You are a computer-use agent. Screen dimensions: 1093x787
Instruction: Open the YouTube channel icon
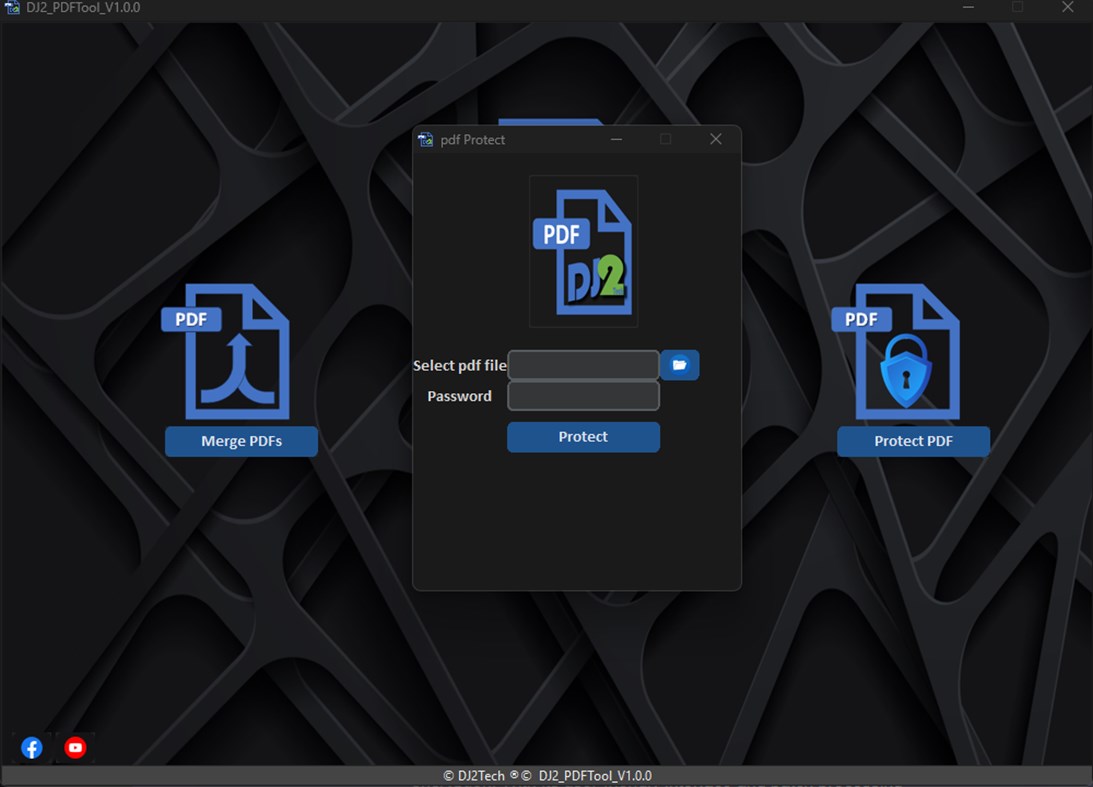coord(74,747)
